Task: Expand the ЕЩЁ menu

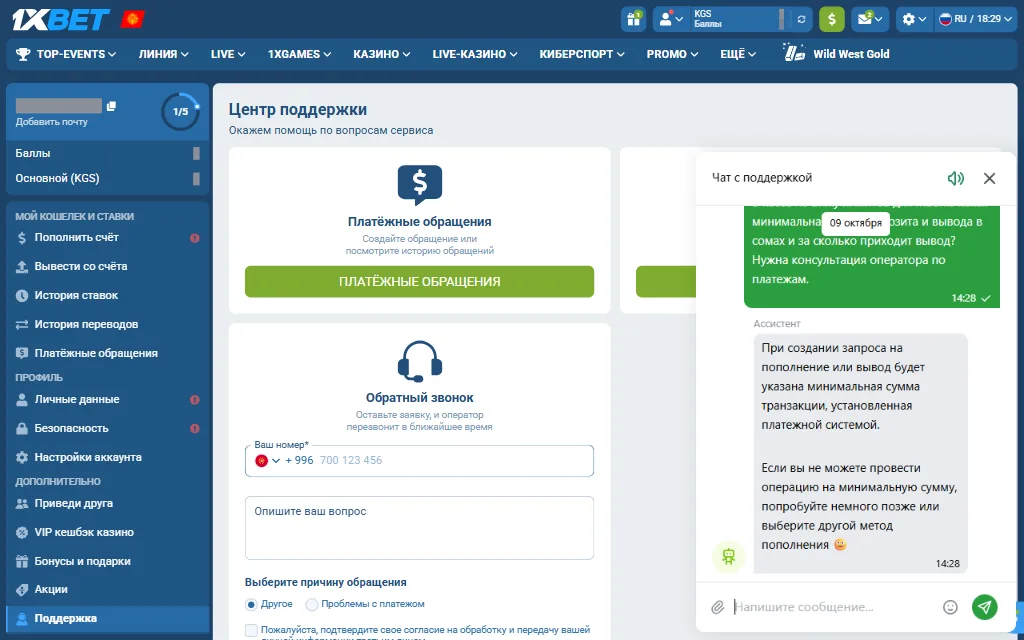Action: click(x=738, y=54)
